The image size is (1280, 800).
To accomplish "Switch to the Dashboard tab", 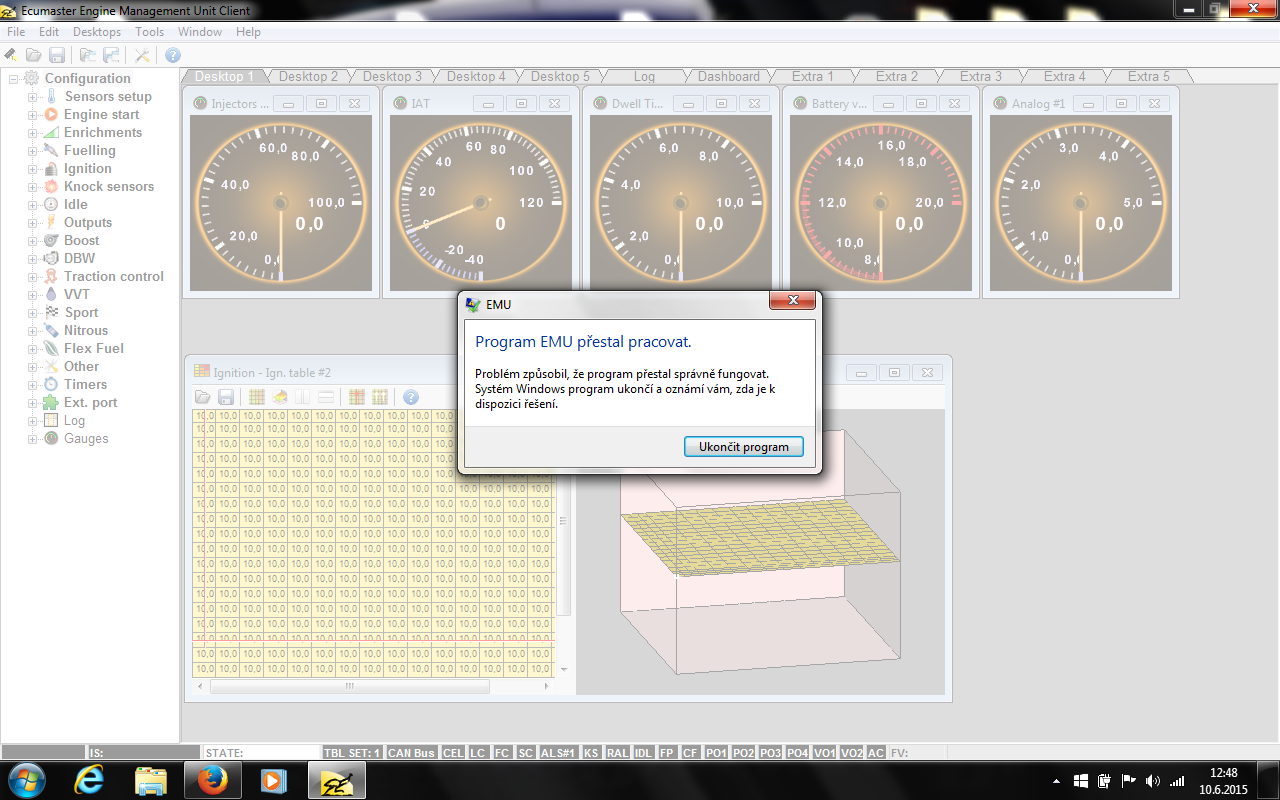I will [x=728, y=76].
